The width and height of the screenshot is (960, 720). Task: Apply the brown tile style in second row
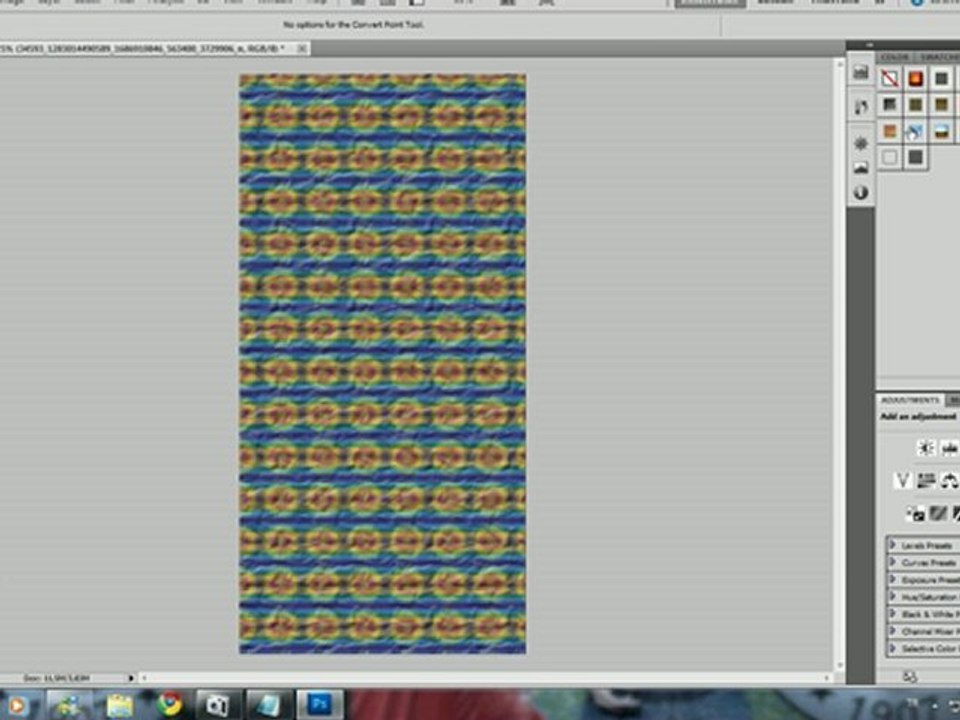[942, 105]
